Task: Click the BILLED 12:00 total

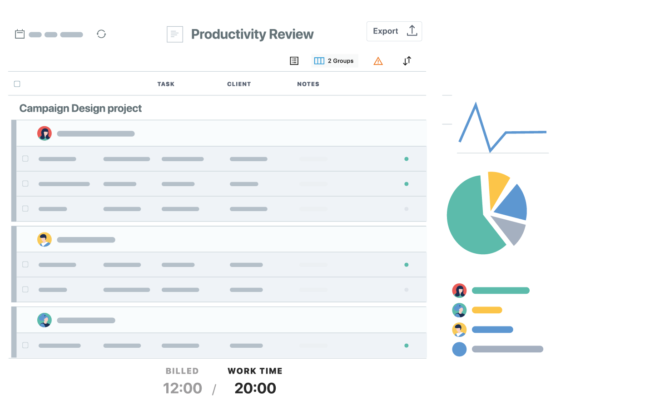Action: click(182, 381)
